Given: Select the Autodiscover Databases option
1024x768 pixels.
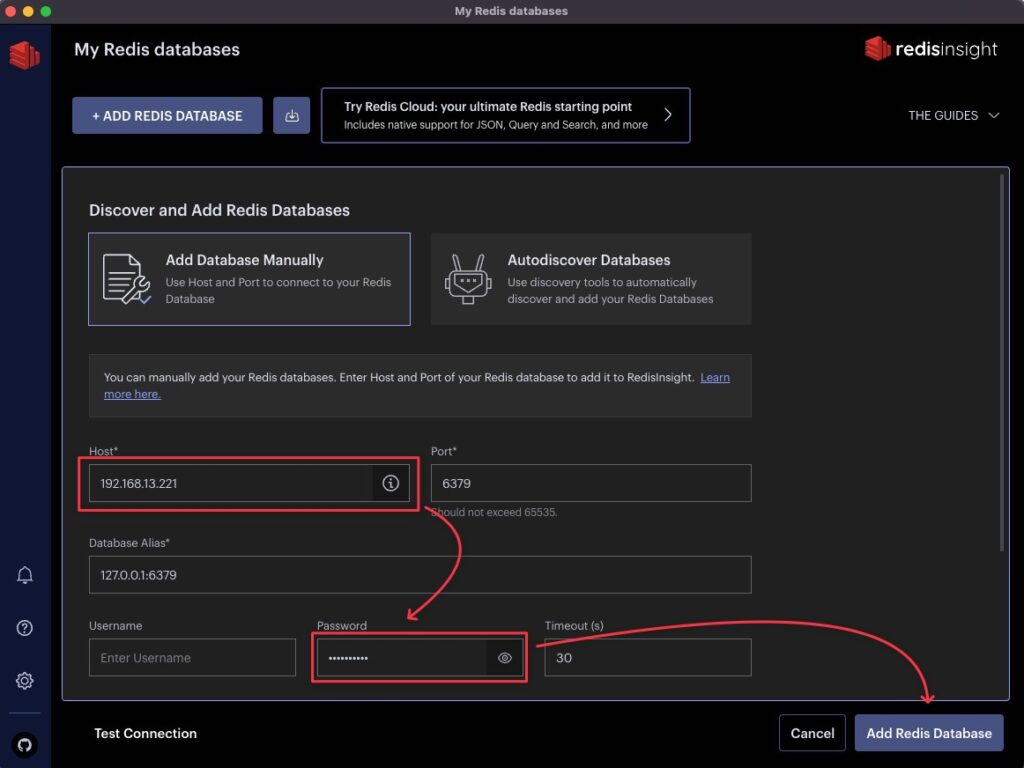Looking at the screenshot, I should coord(591,279).
